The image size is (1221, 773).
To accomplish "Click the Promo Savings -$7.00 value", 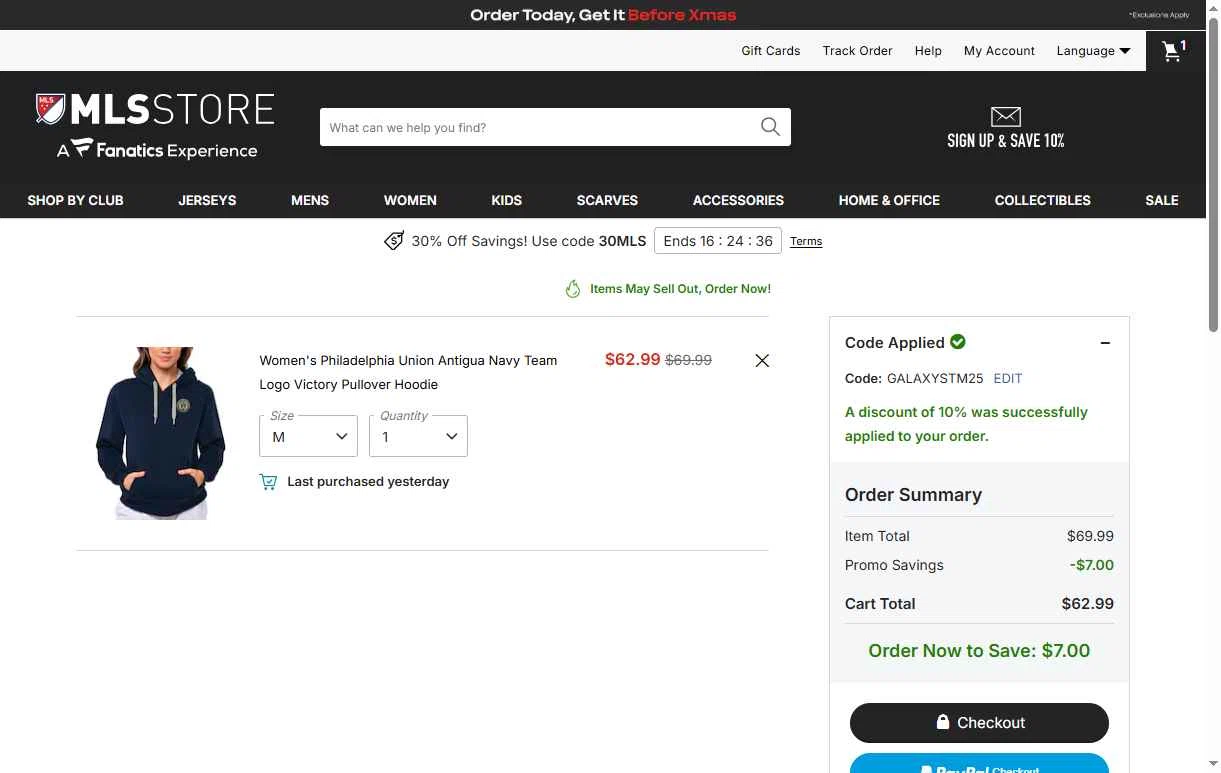I will tap(1092, 565).
